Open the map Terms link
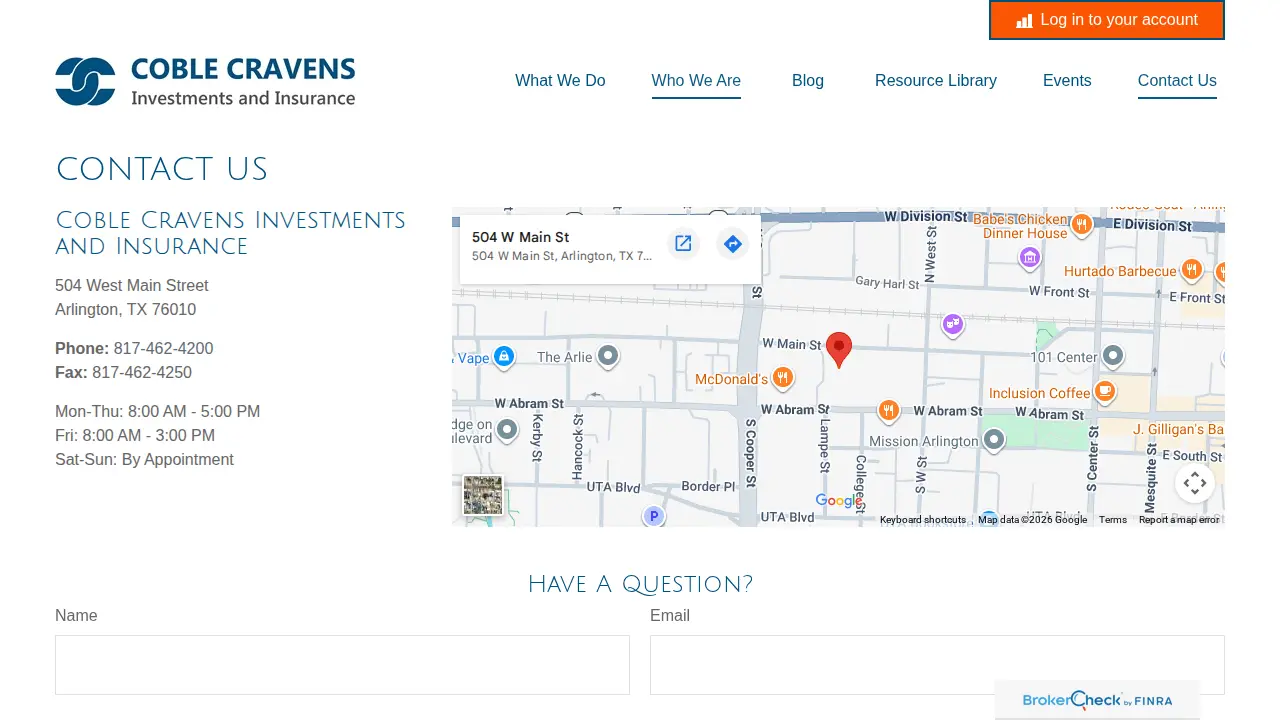Image resolution: width=1280 pixels, height=720 pixels. click(1113, 520)
